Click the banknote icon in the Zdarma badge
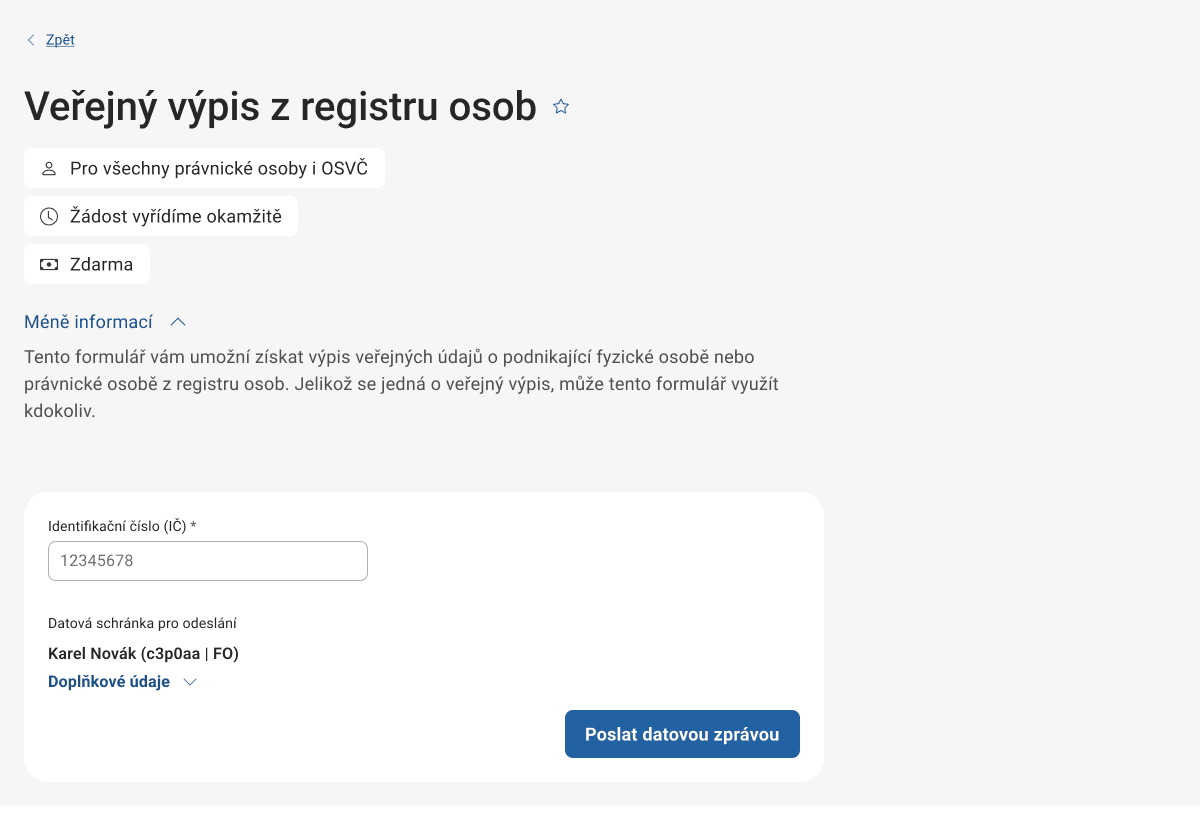The width and height of the screenshot is (1200, 830). pyautogui.click(x=48, y=264)
